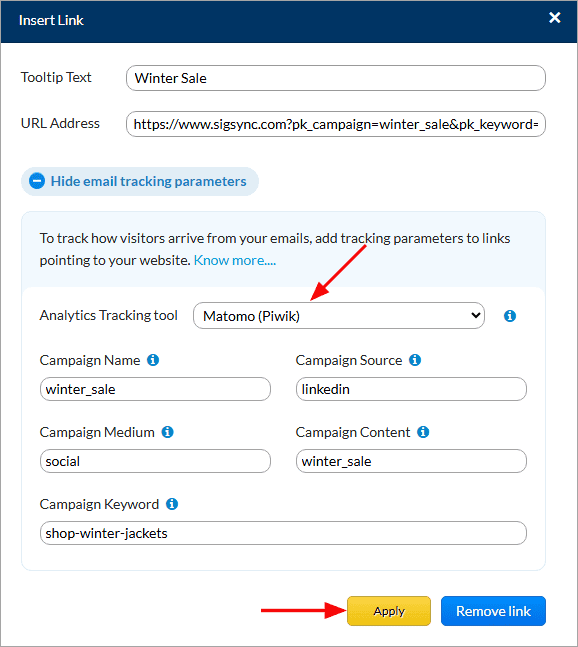Image resolution: width=578 pixels, height=647 pixels.
Task: Click the Campaign Source info icon
Action: tap(415, 360)
